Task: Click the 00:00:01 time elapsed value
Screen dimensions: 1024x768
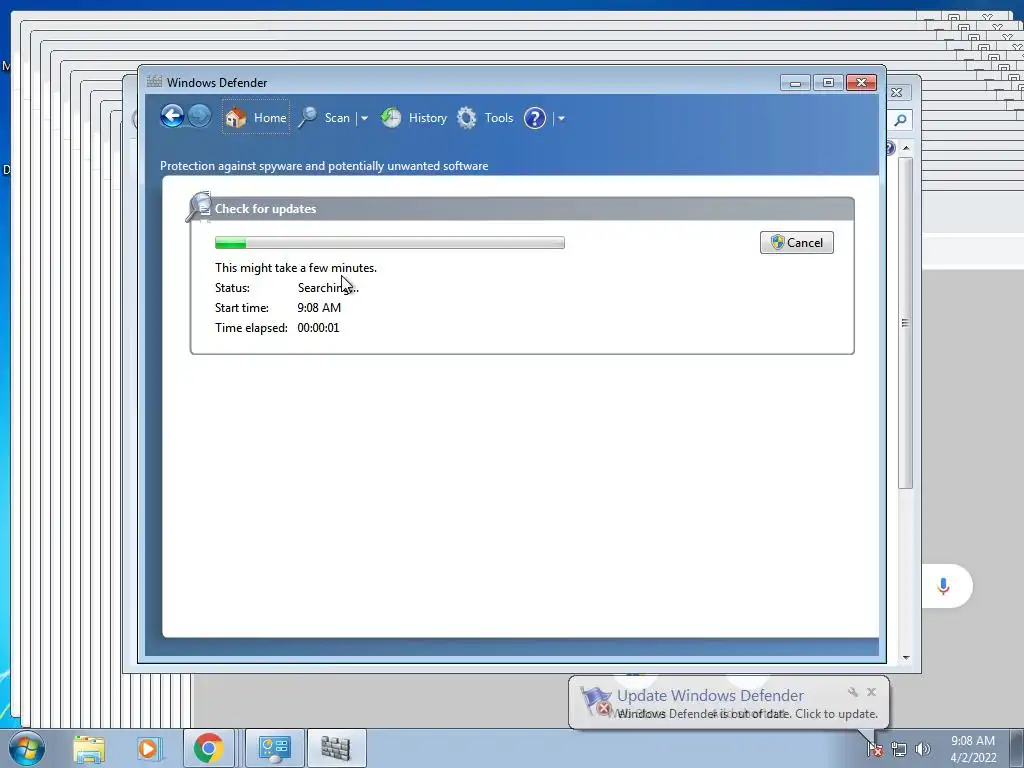Action: point(318,328)
